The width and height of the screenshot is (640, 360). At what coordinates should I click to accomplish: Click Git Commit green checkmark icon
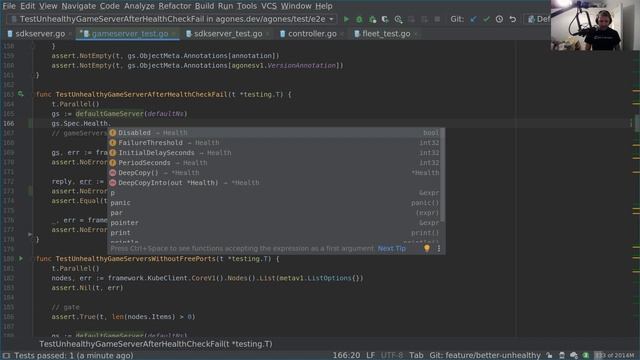pyautogui.click(x=486, y=19)
